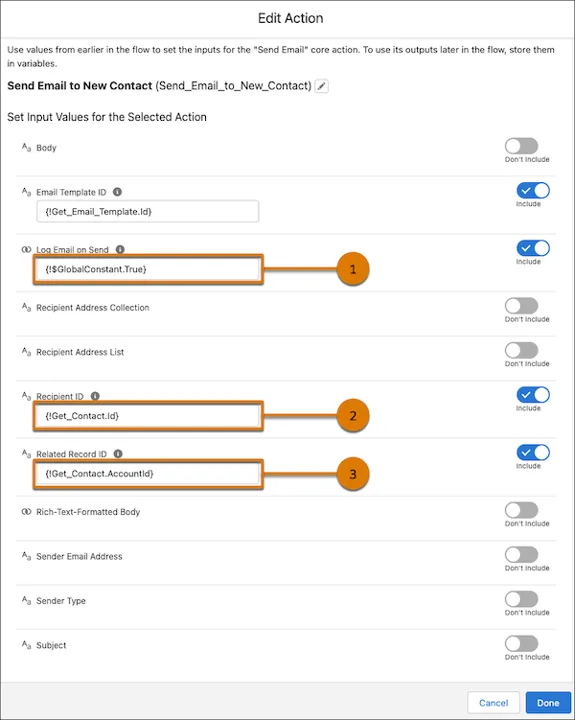
Task: Disable the Log Email on Send toggle
Action: click(x=533, y=248)
